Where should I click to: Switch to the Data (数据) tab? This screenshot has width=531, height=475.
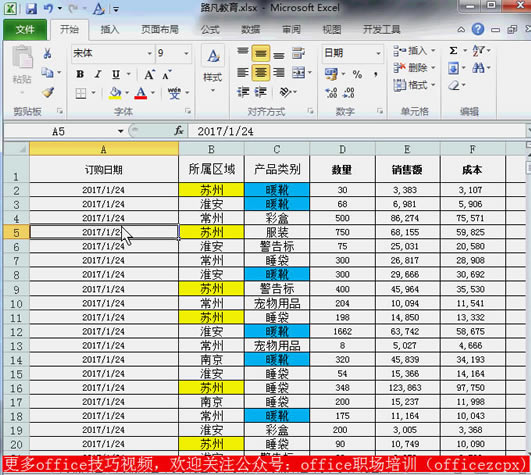(x=251, y=30)
